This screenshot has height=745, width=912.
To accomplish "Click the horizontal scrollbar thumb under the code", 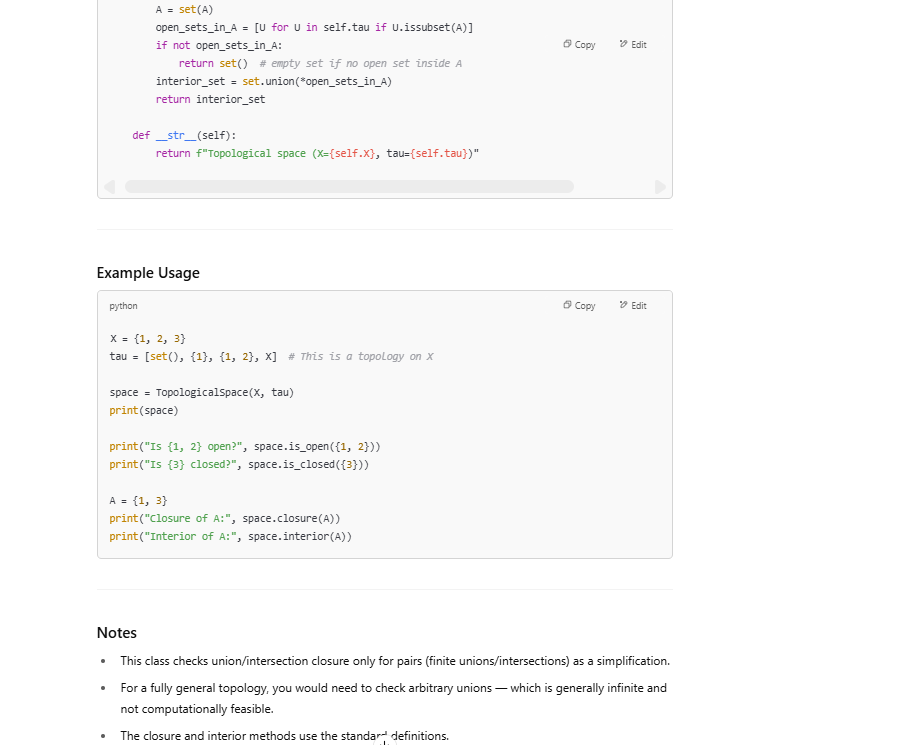I will click(348, 187).
